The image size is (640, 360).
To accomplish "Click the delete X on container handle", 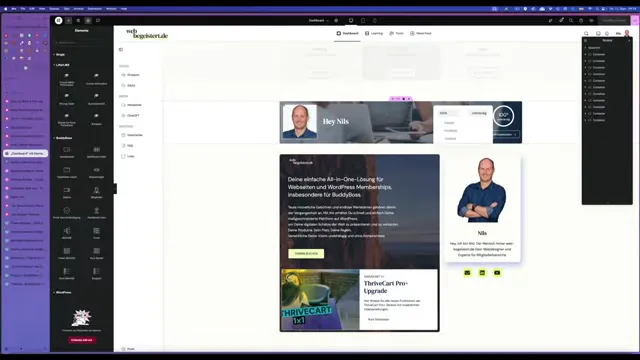I will coord(409,99).
